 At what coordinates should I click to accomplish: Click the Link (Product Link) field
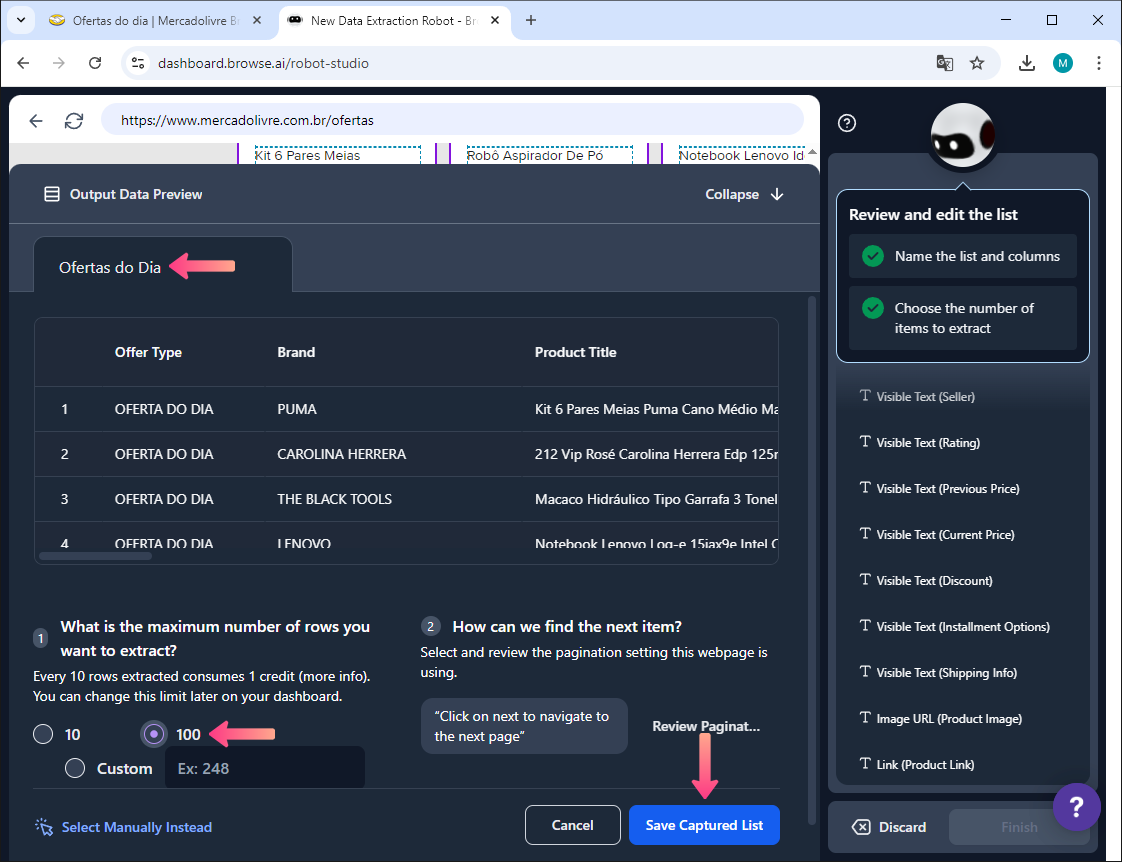click(917, 765)
